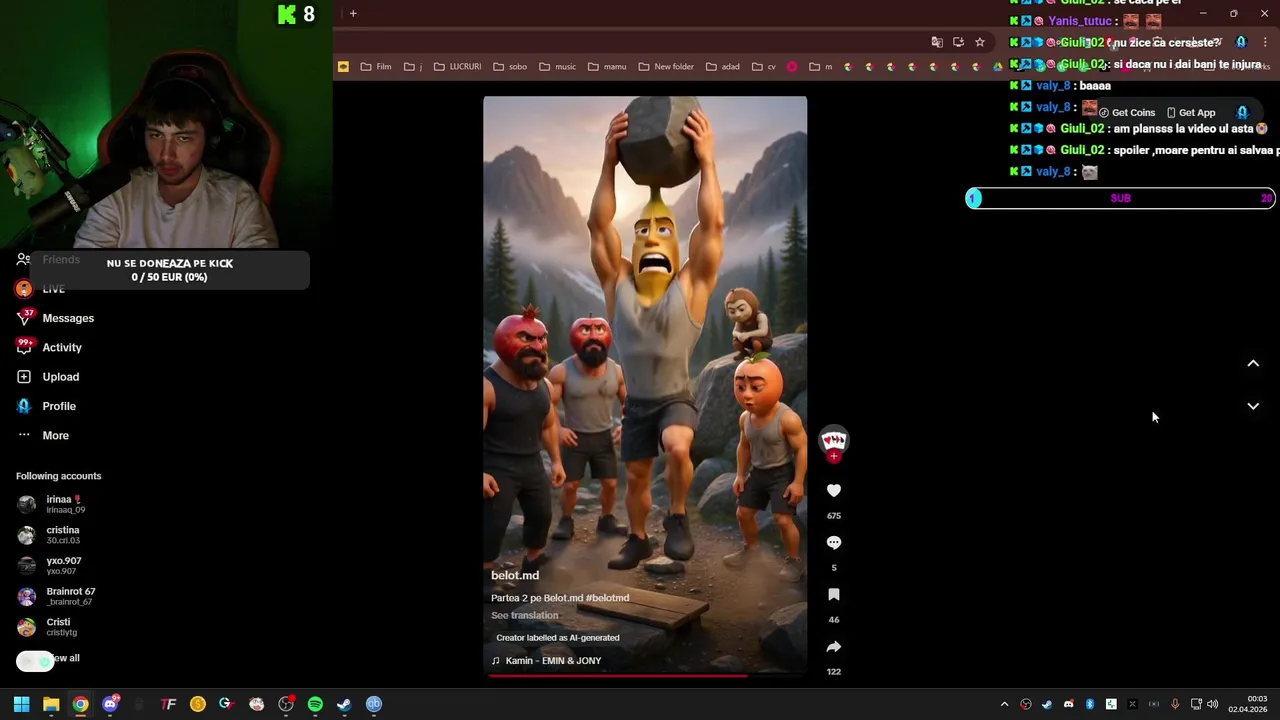Like the video with the heart icon
This screenshot has width=1280, height=720.
point(834,490)
